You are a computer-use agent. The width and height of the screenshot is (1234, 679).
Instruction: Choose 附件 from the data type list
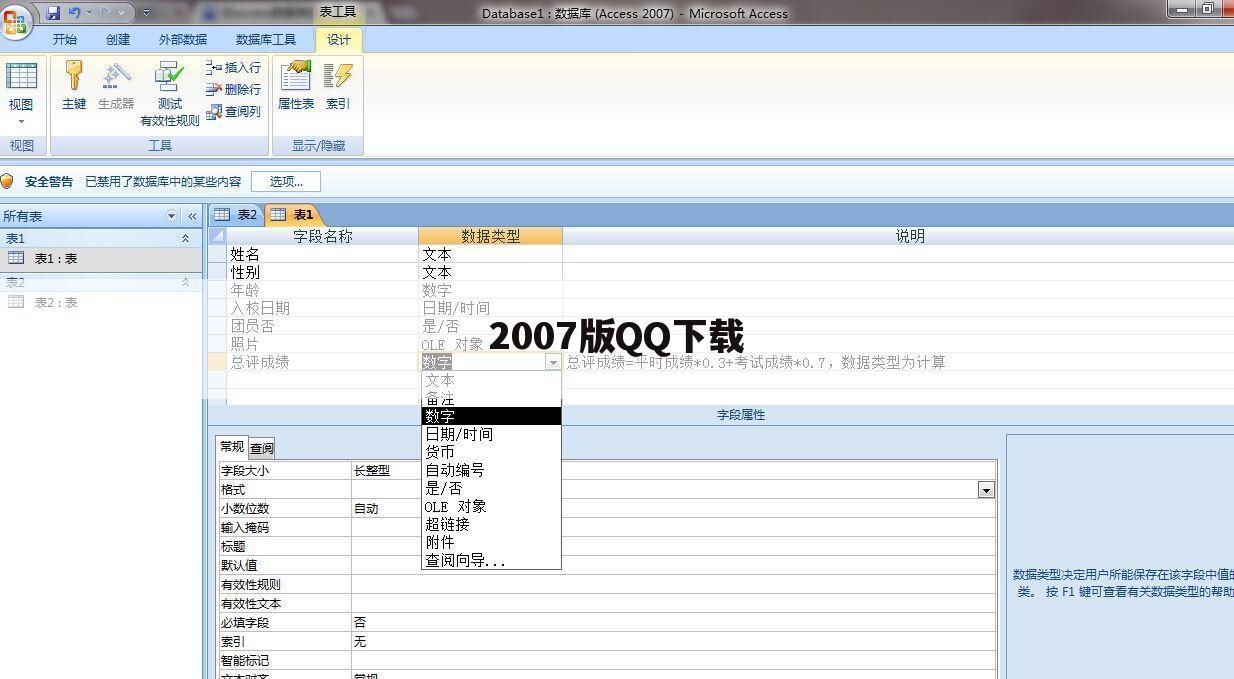[491, 542]
